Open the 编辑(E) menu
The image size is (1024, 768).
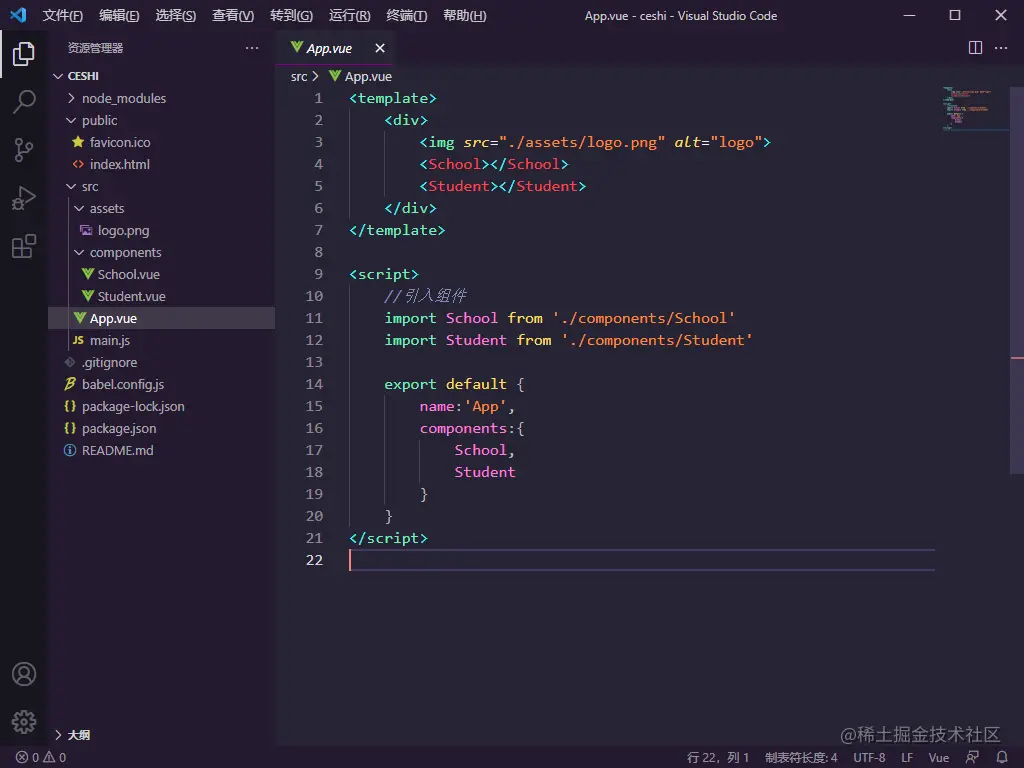pyautogui.click(x=119, y=16)
